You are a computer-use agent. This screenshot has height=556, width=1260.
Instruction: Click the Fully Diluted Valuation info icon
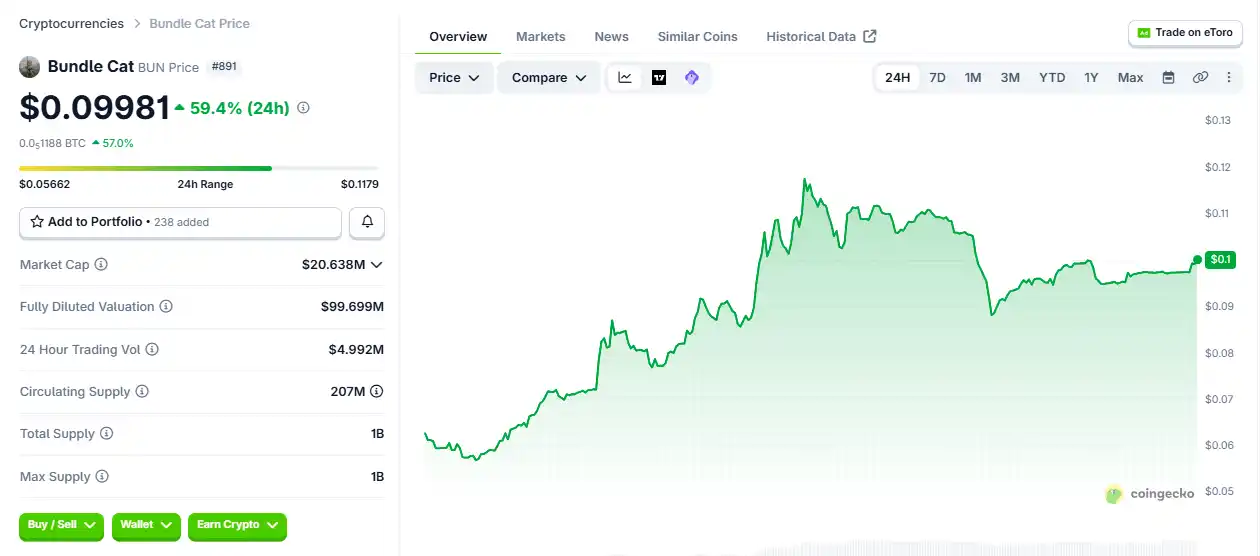tap(166, 307)
